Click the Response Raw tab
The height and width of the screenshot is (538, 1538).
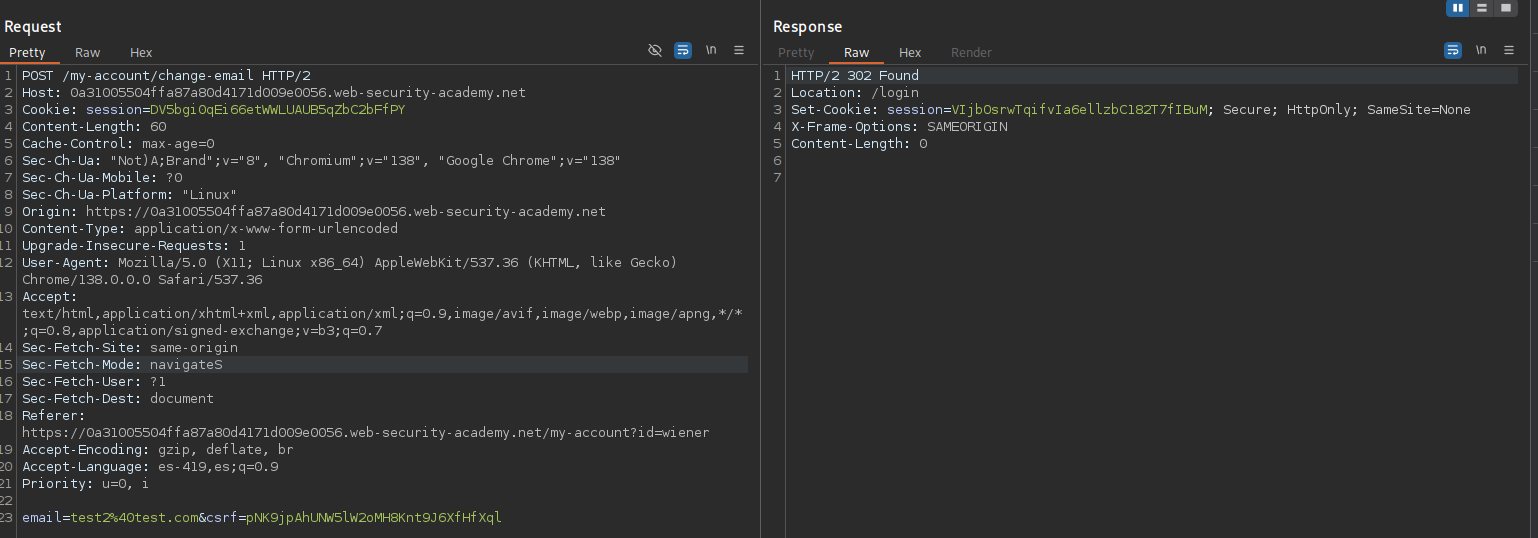857,52
